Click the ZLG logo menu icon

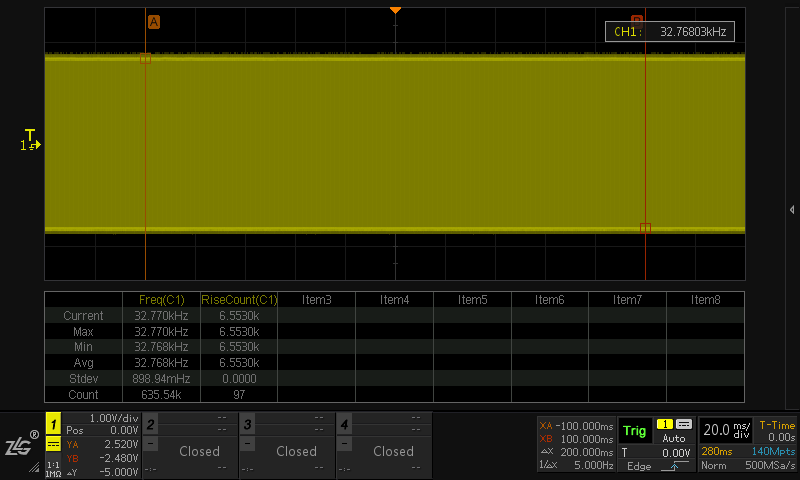tap(20, 446)
